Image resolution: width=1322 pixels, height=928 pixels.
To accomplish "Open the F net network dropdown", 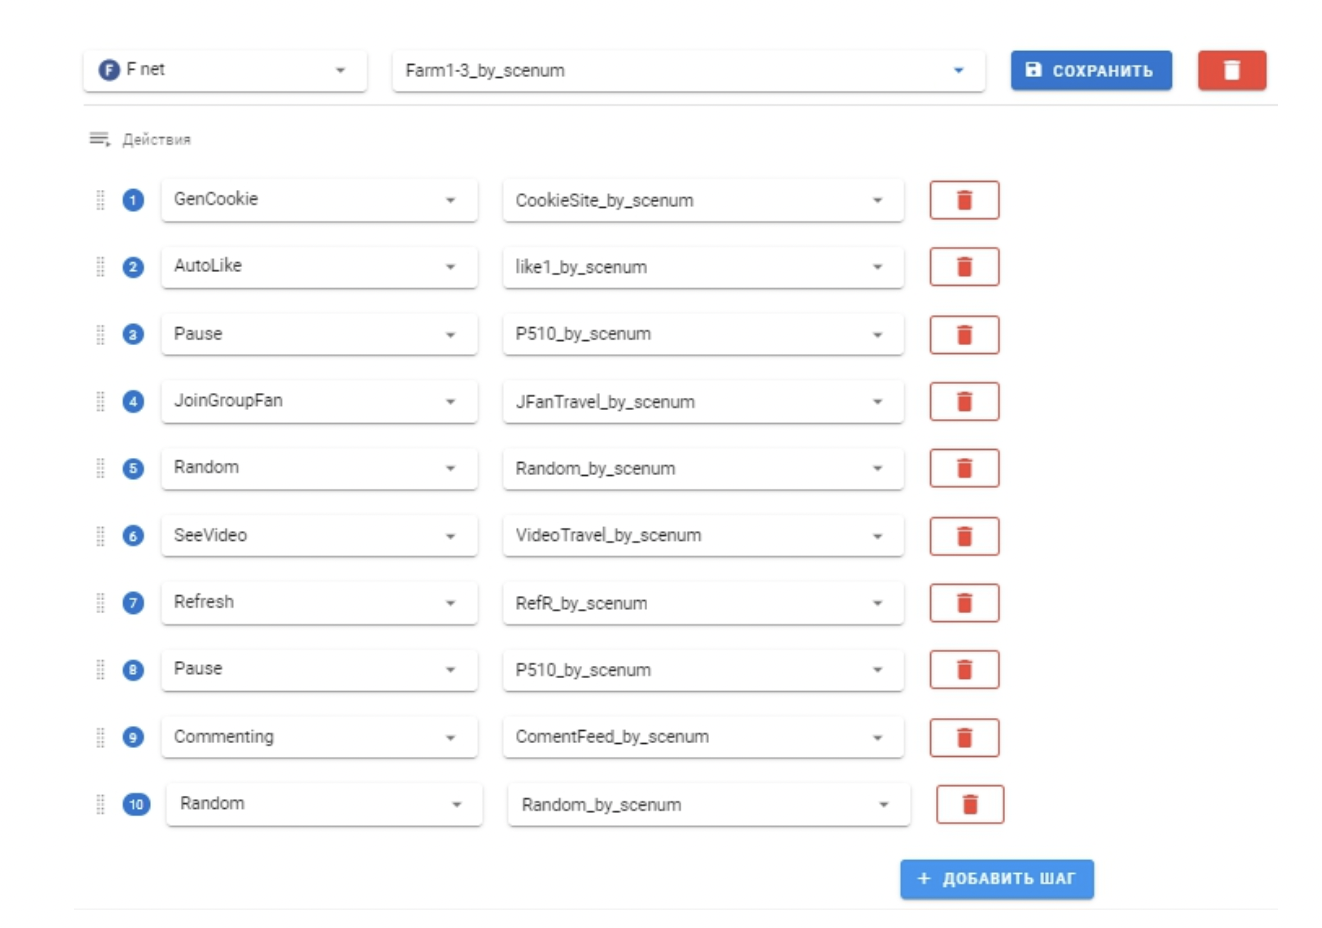I will pos(225,70).
